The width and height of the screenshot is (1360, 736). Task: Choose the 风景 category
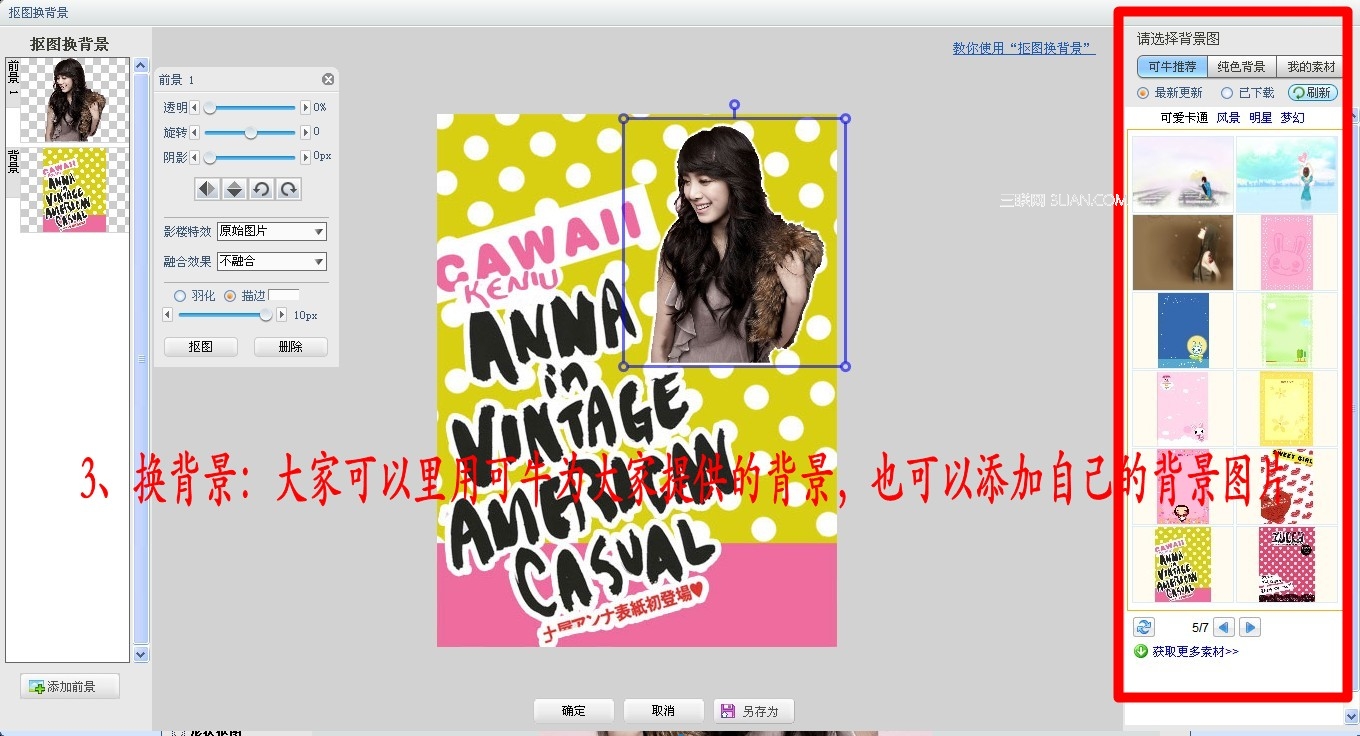tap(1228, 118)
